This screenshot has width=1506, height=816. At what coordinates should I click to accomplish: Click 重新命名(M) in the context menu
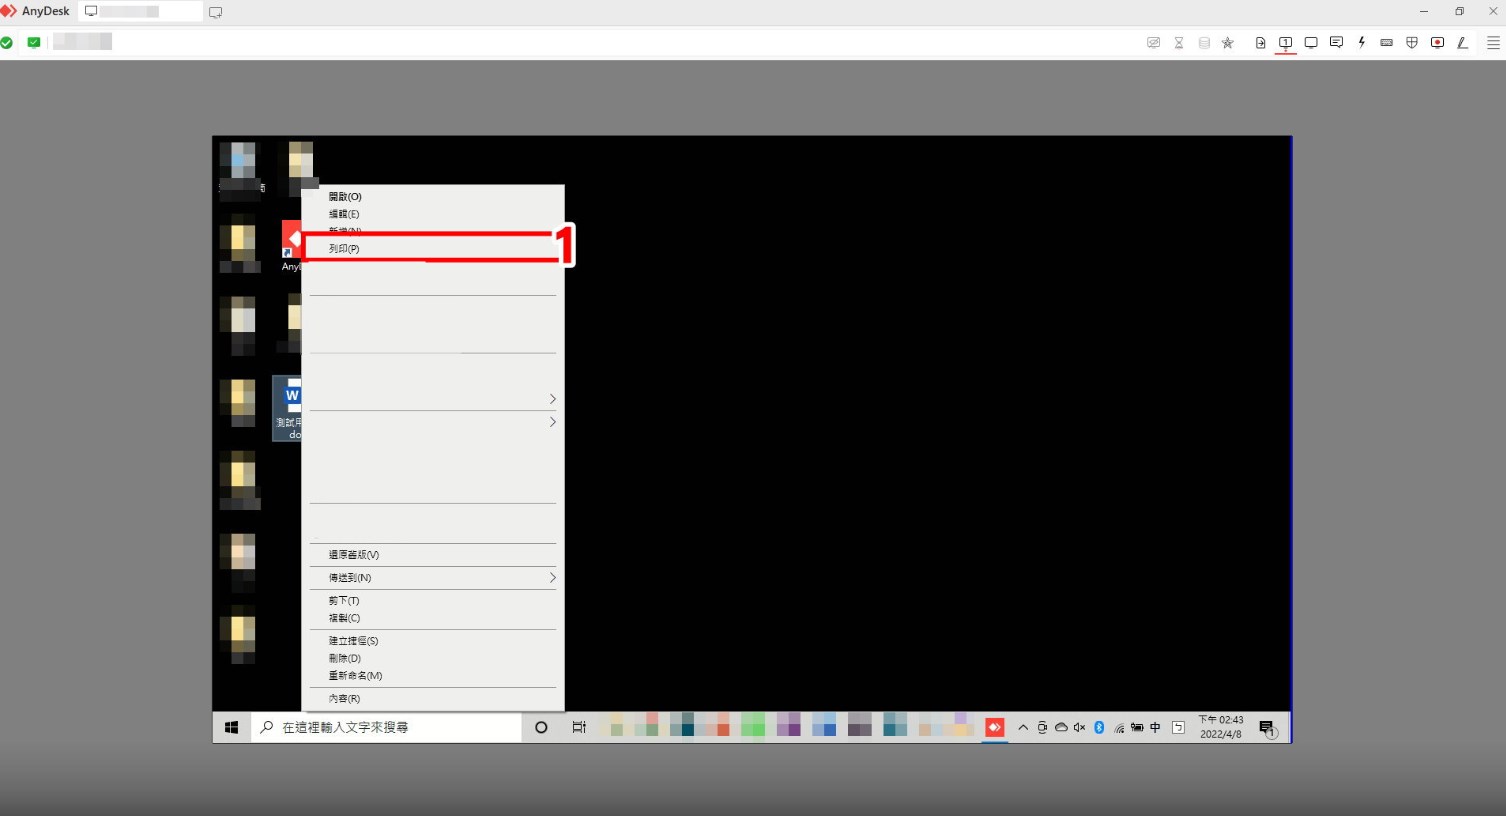click(355, 676)
